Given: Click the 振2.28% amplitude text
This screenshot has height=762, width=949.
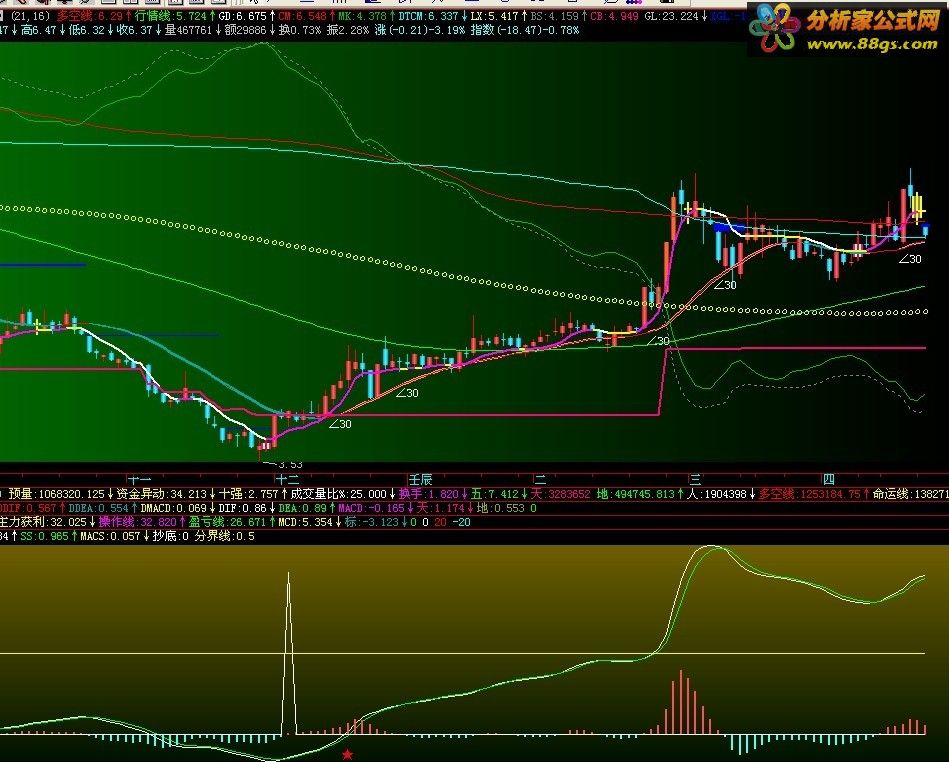Looking at the screenshot, I should tap(347, 30).
